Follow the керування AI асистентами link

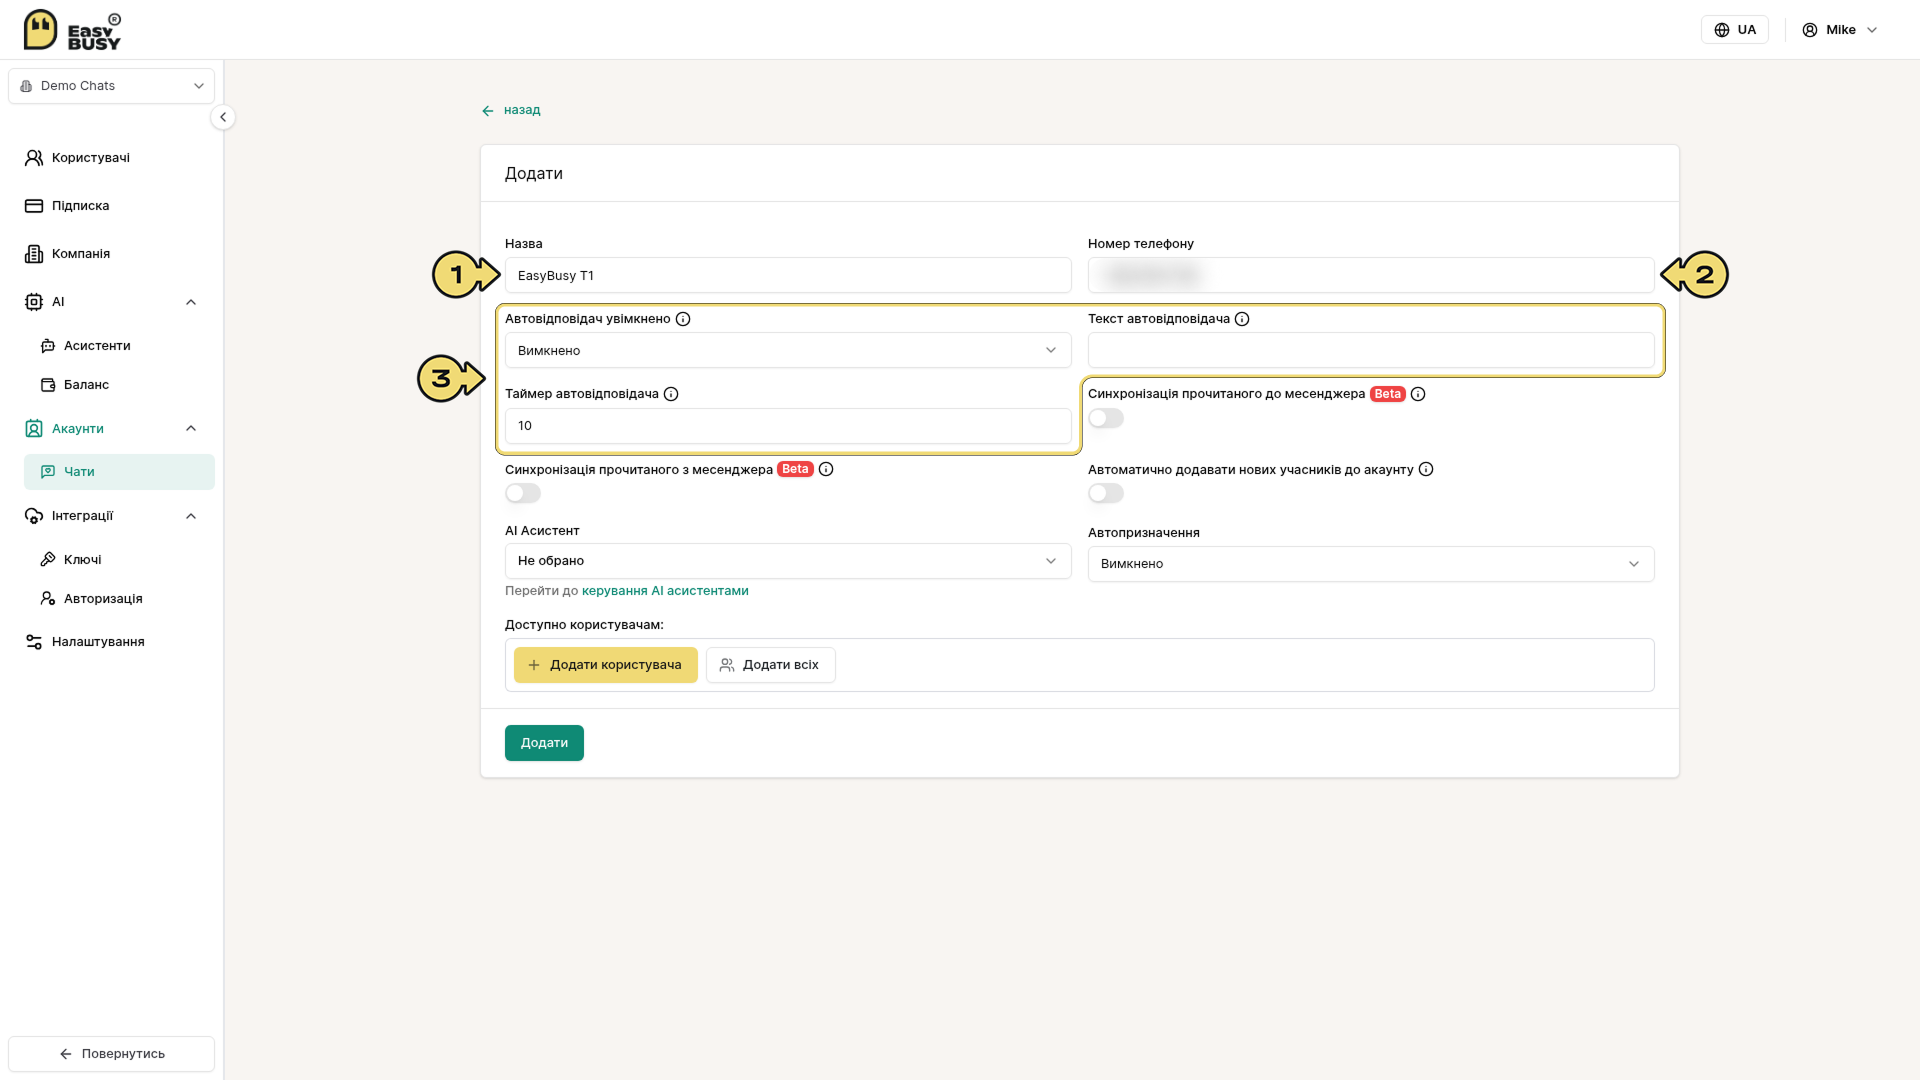(x=665, y=591)
